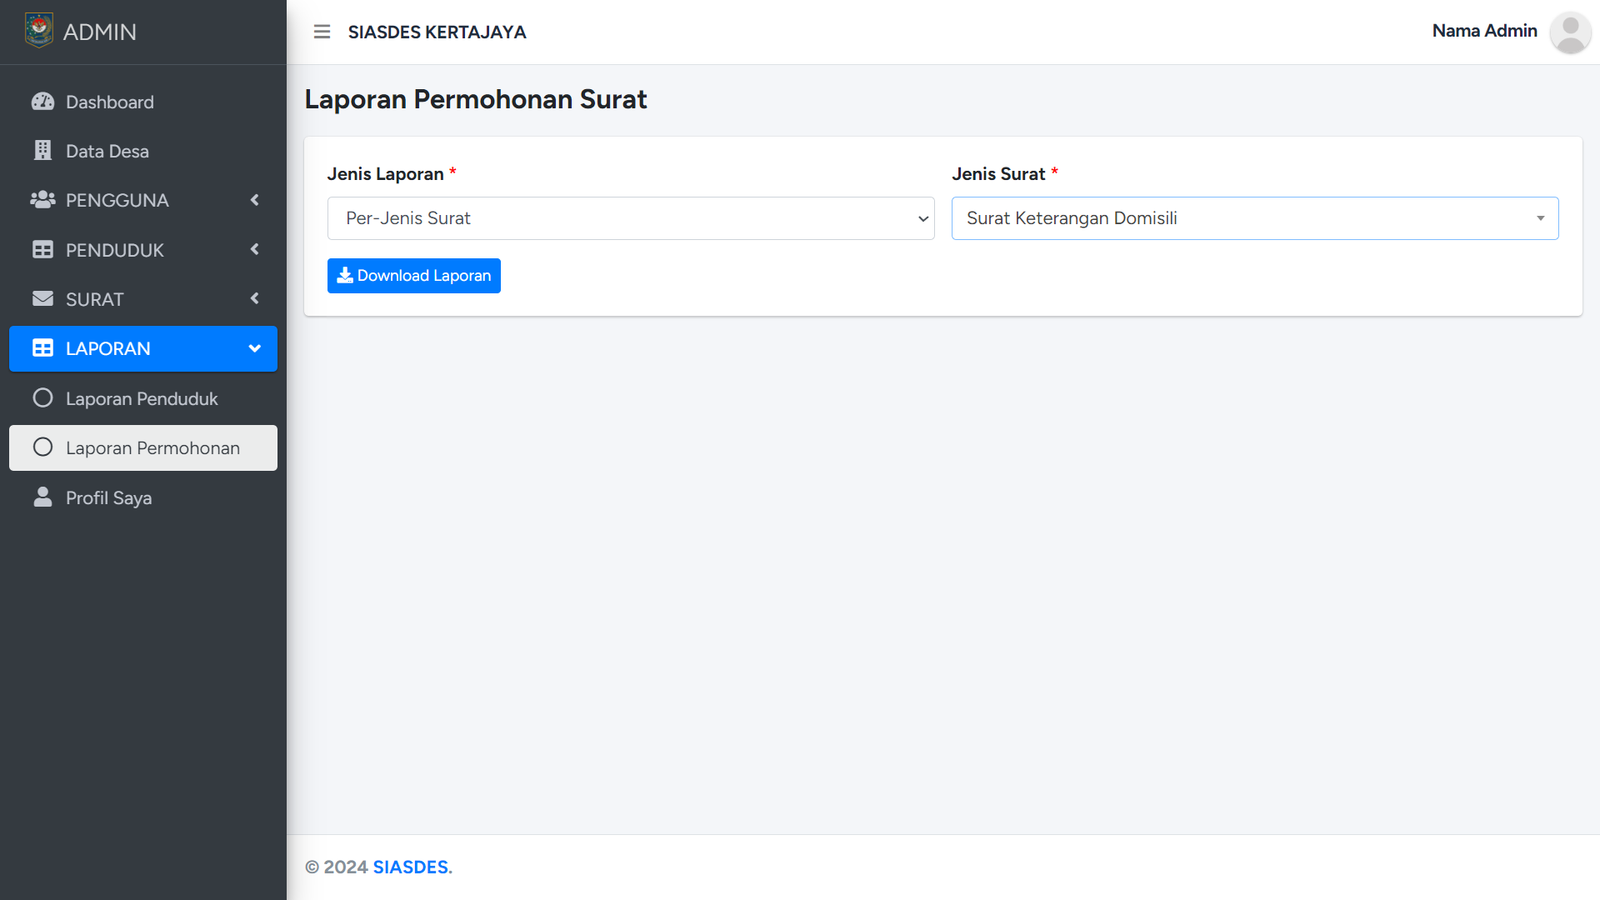Viewport: 1600px width, 900px height.
Task: Expand the PENGGUNA submenu chevron
Action: coord(255,200)
